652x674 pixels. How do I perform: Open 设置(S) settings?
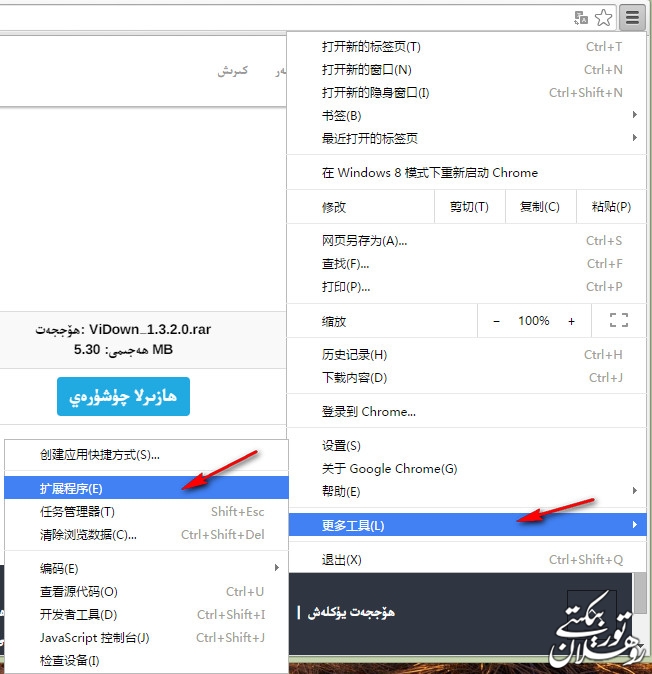point(467,446)
